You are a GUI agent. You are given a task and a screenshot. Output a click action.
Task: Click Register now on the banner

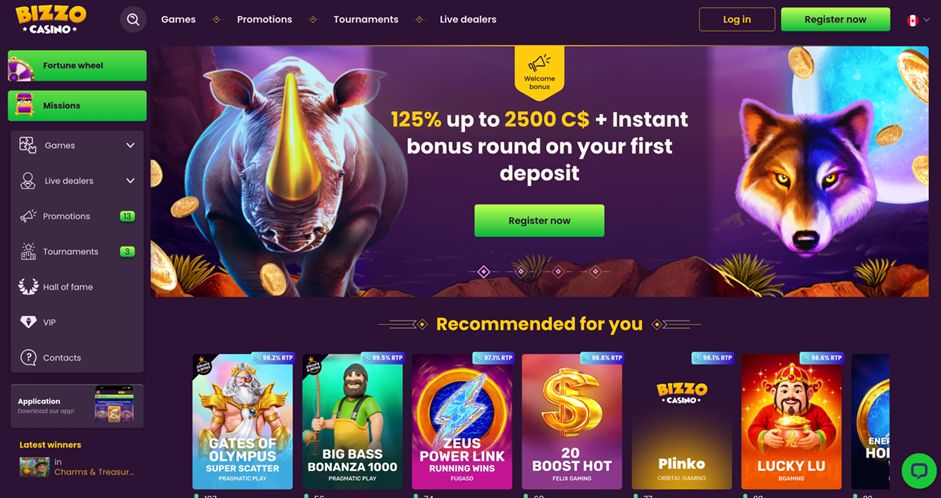pos(539,220)
